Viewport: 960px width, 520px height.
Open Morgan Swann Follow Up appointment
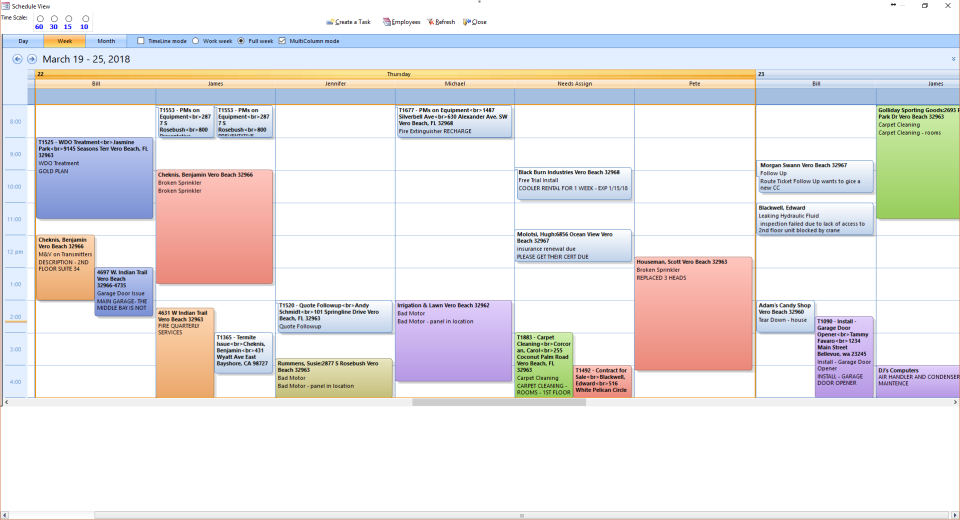(815, 176)
